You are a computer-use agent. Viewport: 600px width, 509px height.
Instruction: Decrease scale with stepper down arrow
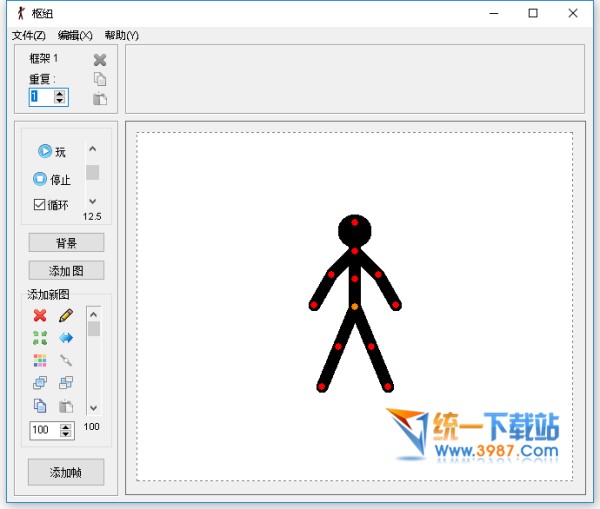[x=66, y=434]
